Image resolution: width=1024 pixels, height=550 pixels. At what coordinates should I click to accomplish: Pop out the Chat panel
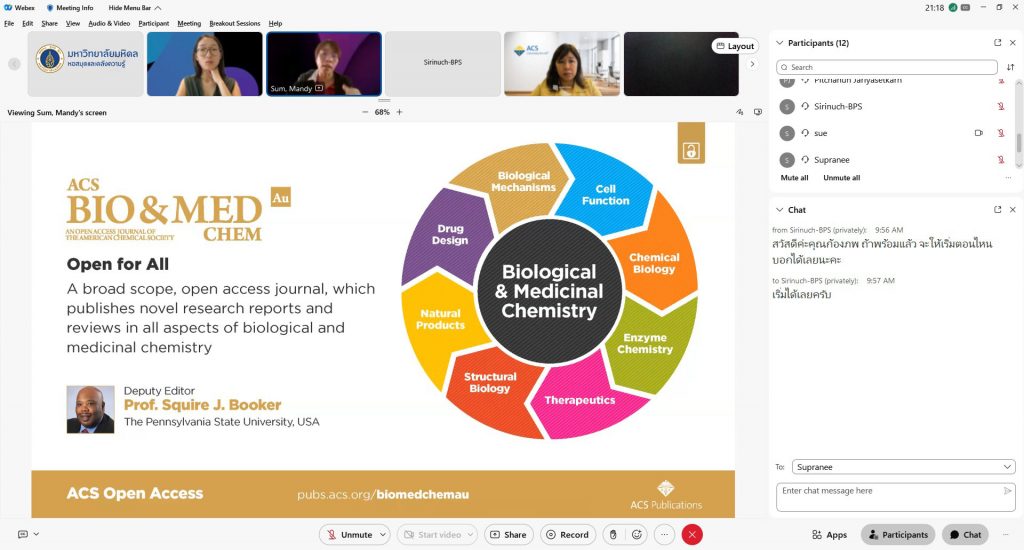tap(997, 210)
